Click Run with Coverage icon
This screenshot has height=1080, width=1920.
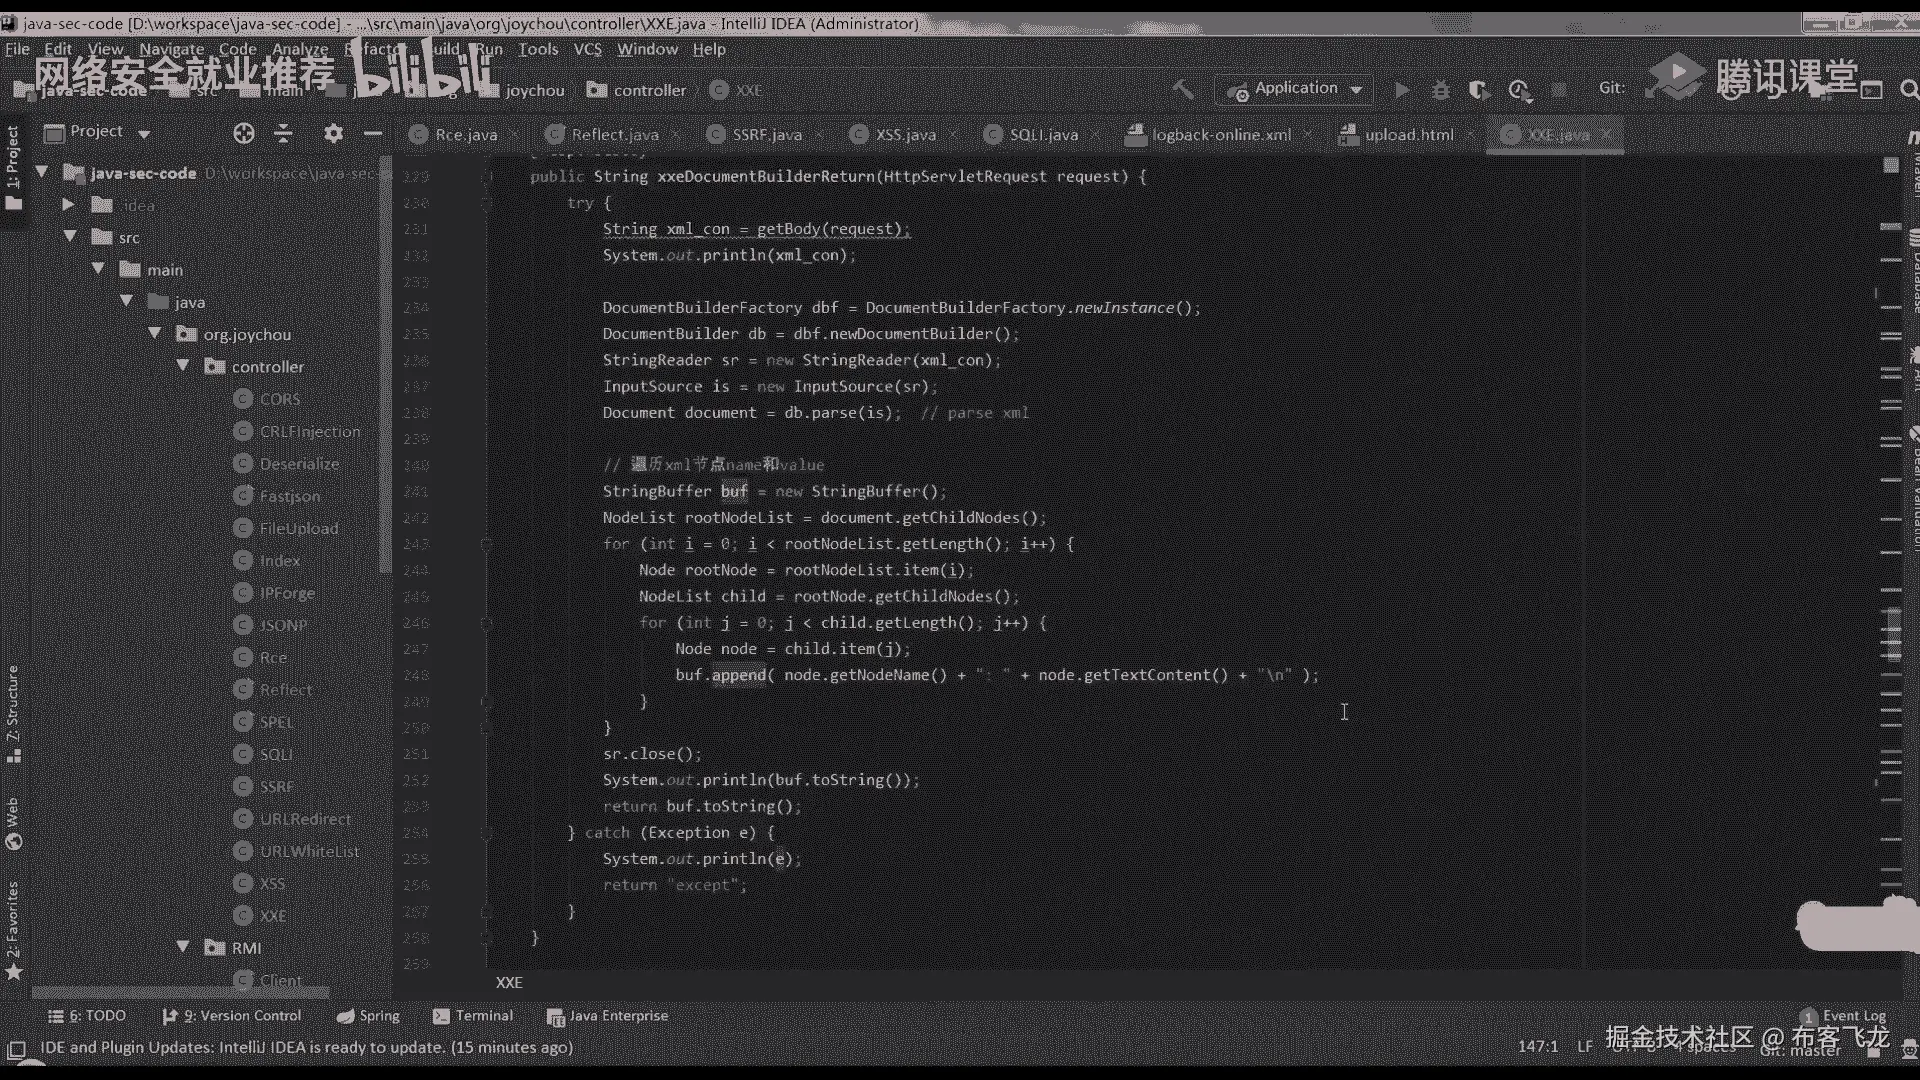point(1479,90)
